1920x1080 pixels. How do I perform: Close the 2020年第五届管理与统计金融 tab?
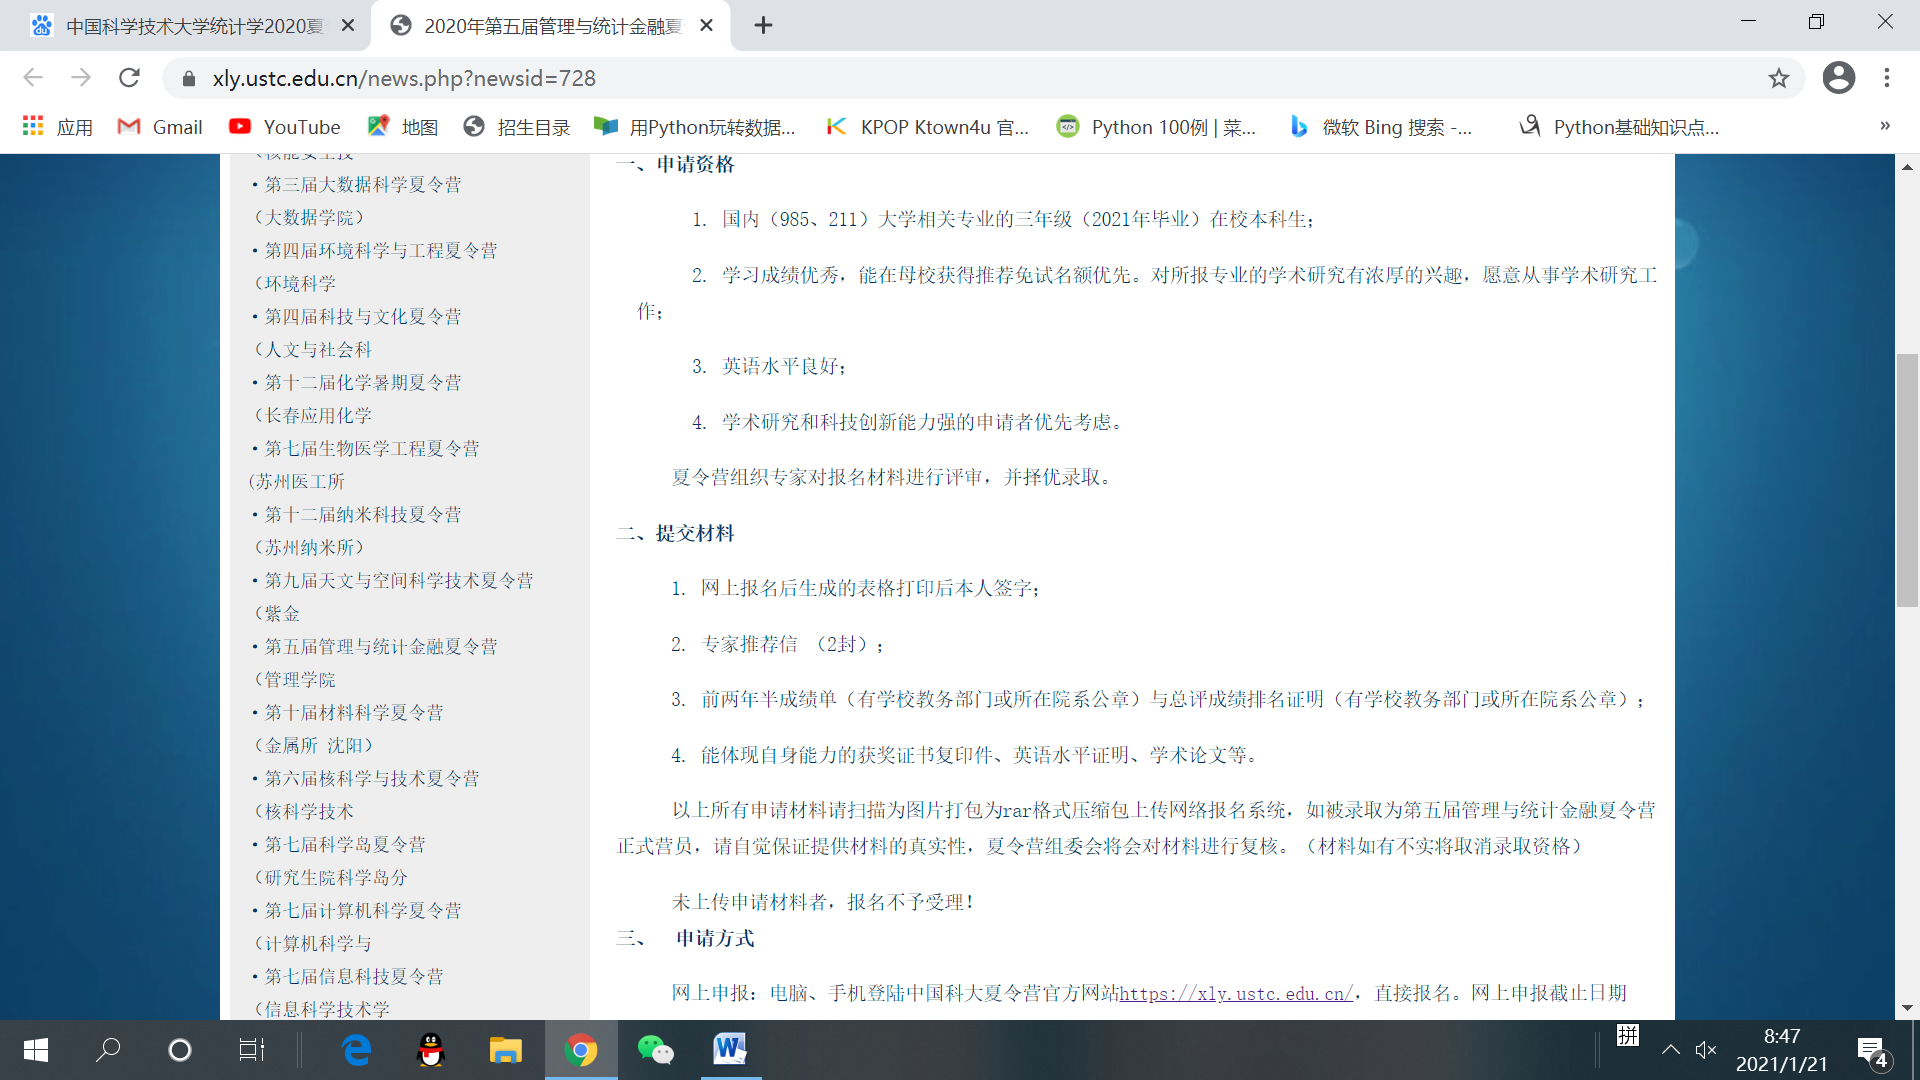pos(706,25)
